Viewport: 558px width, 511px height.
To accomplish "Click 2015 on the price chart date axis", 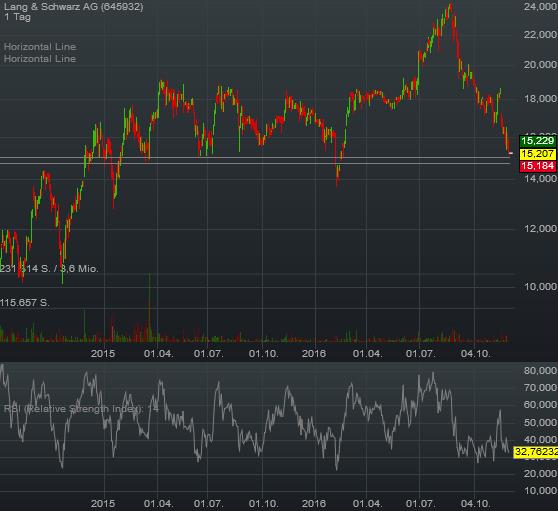I will point(103,354).
